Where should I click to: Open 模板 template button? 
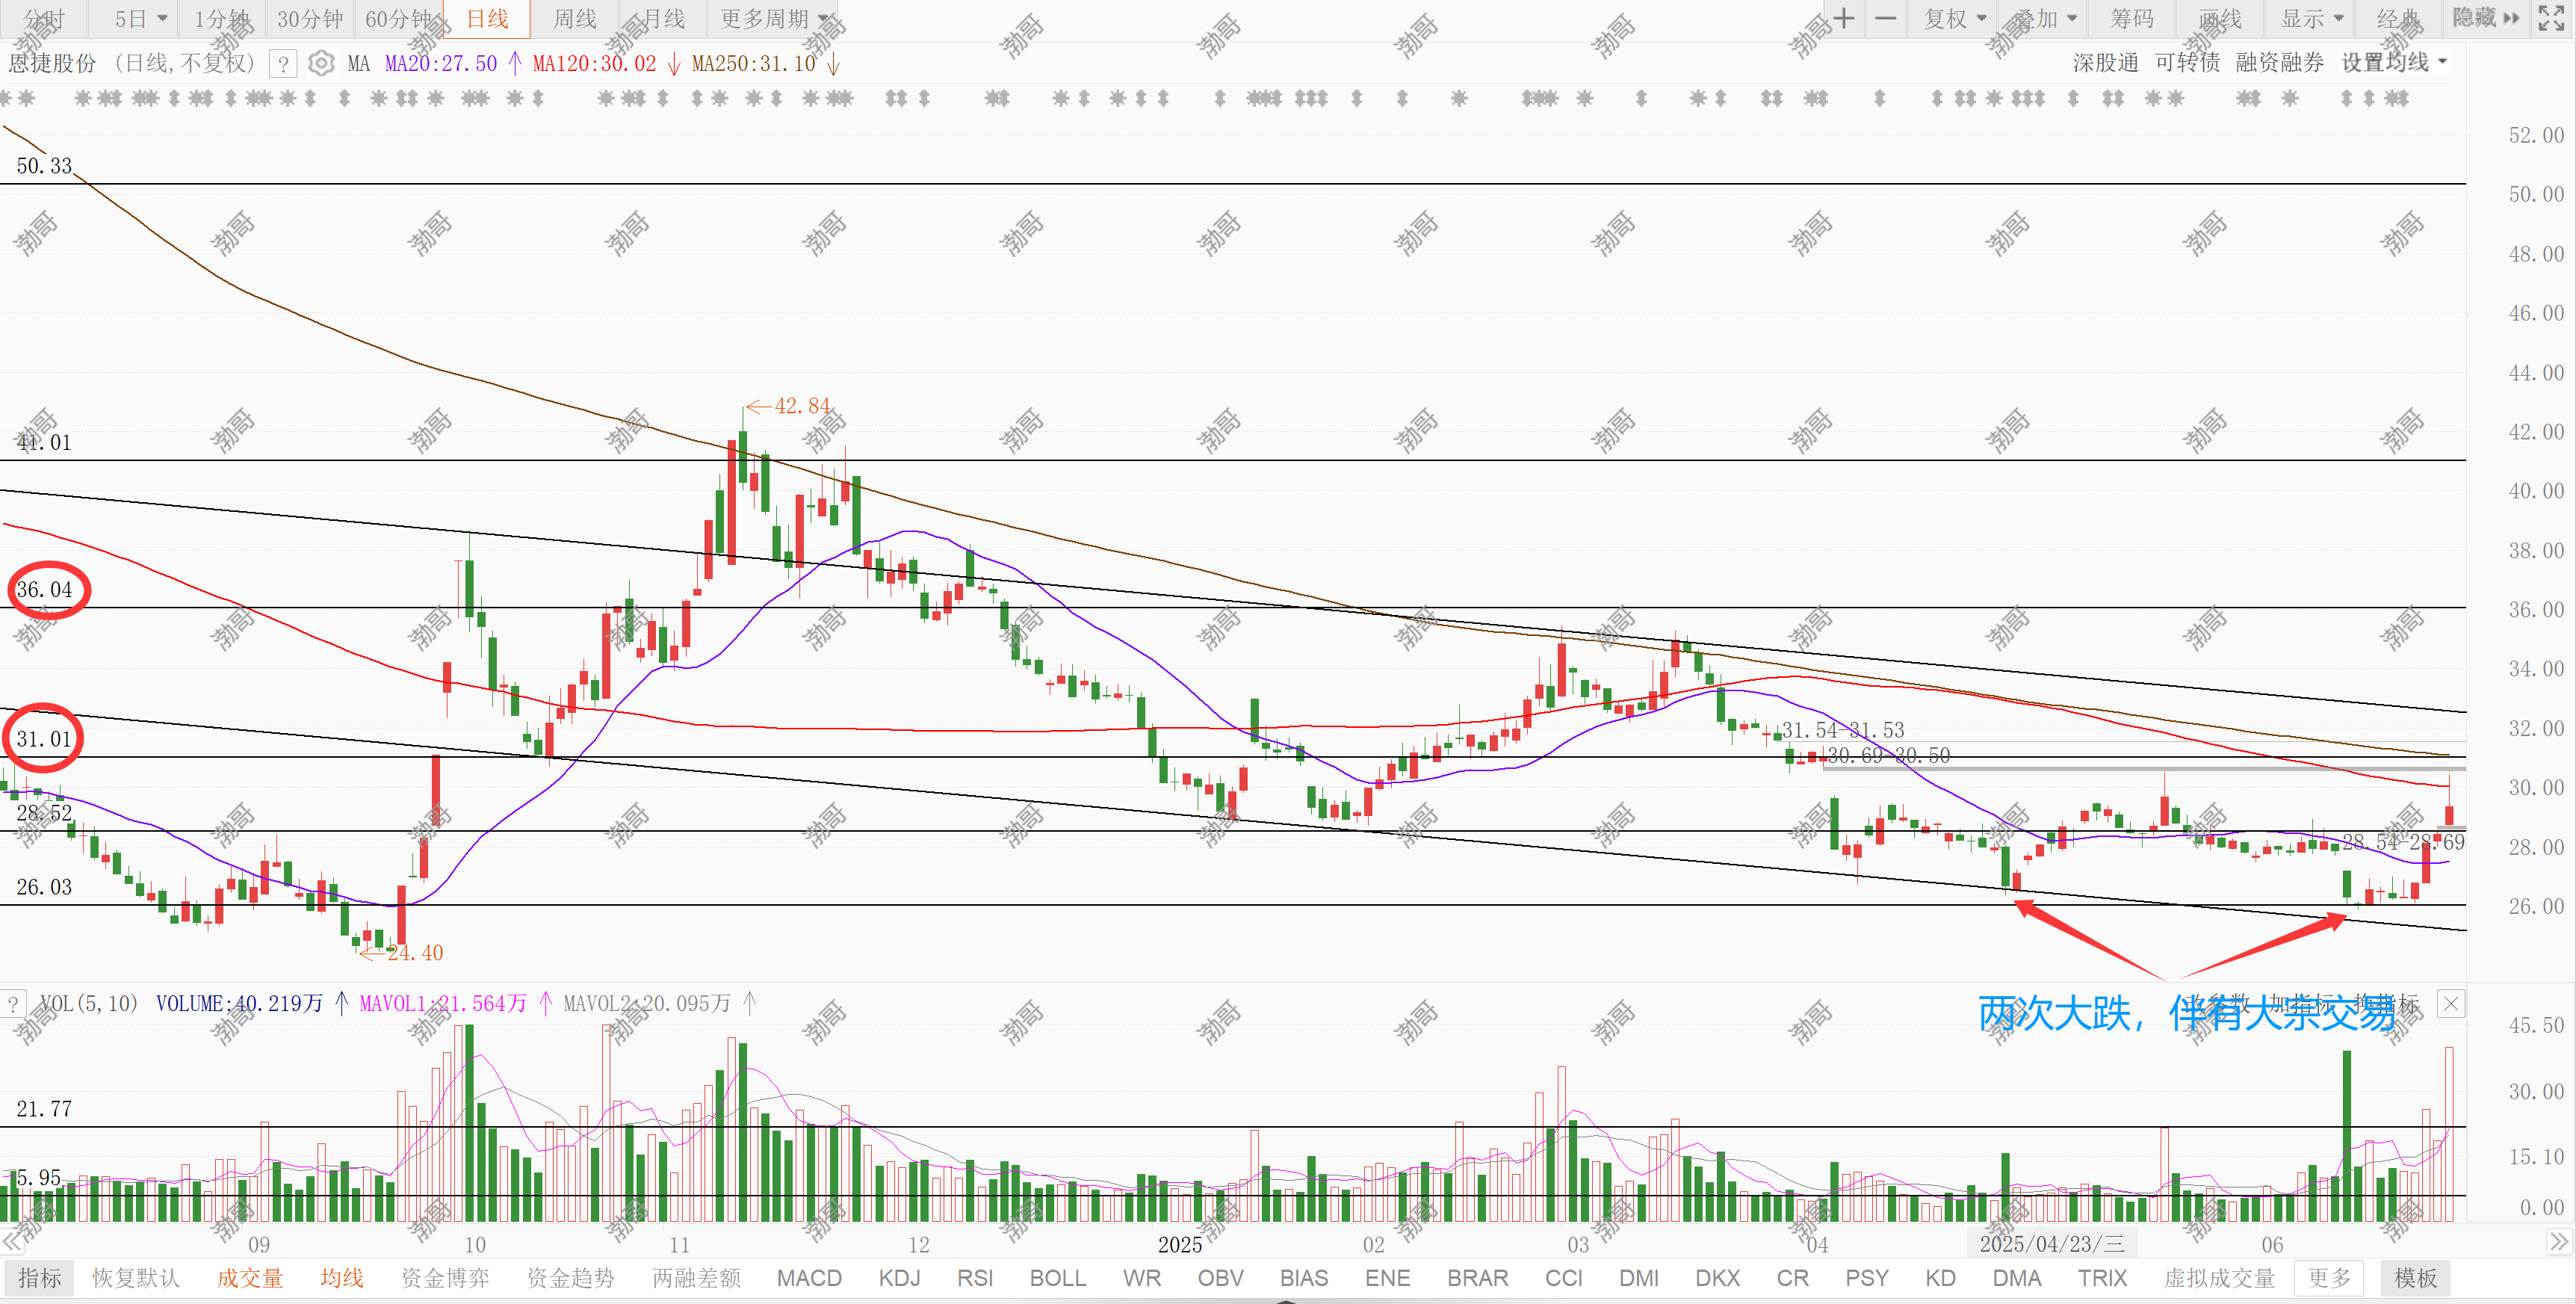(x=2416, y=1278)
